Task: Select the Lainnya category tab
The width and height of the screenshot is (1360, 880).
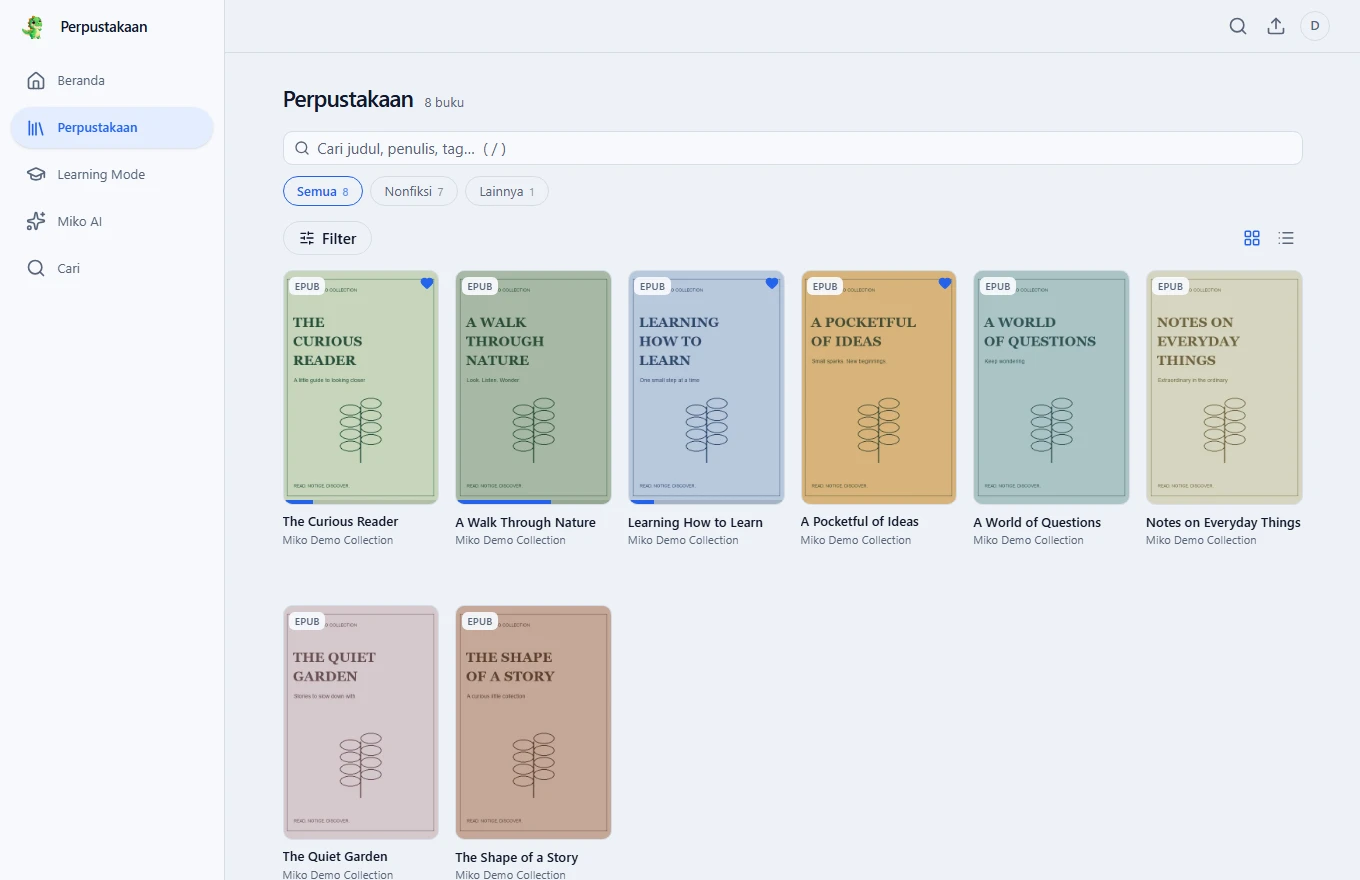Action: tap(507, 191)
